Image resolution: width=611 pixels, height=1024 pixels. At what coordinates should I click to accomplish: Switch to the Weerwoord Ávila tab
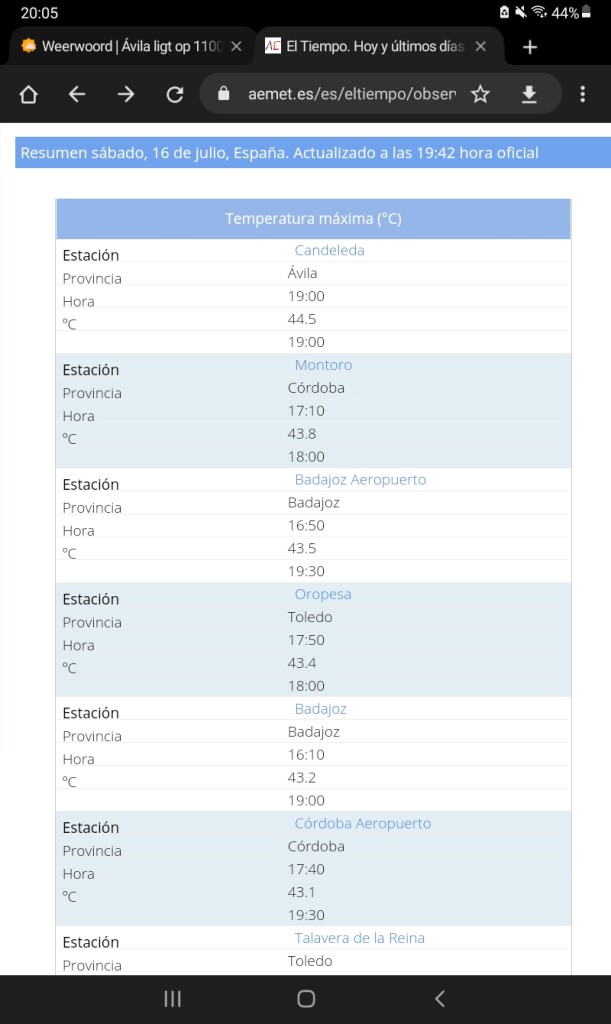(x=120, y=46)
